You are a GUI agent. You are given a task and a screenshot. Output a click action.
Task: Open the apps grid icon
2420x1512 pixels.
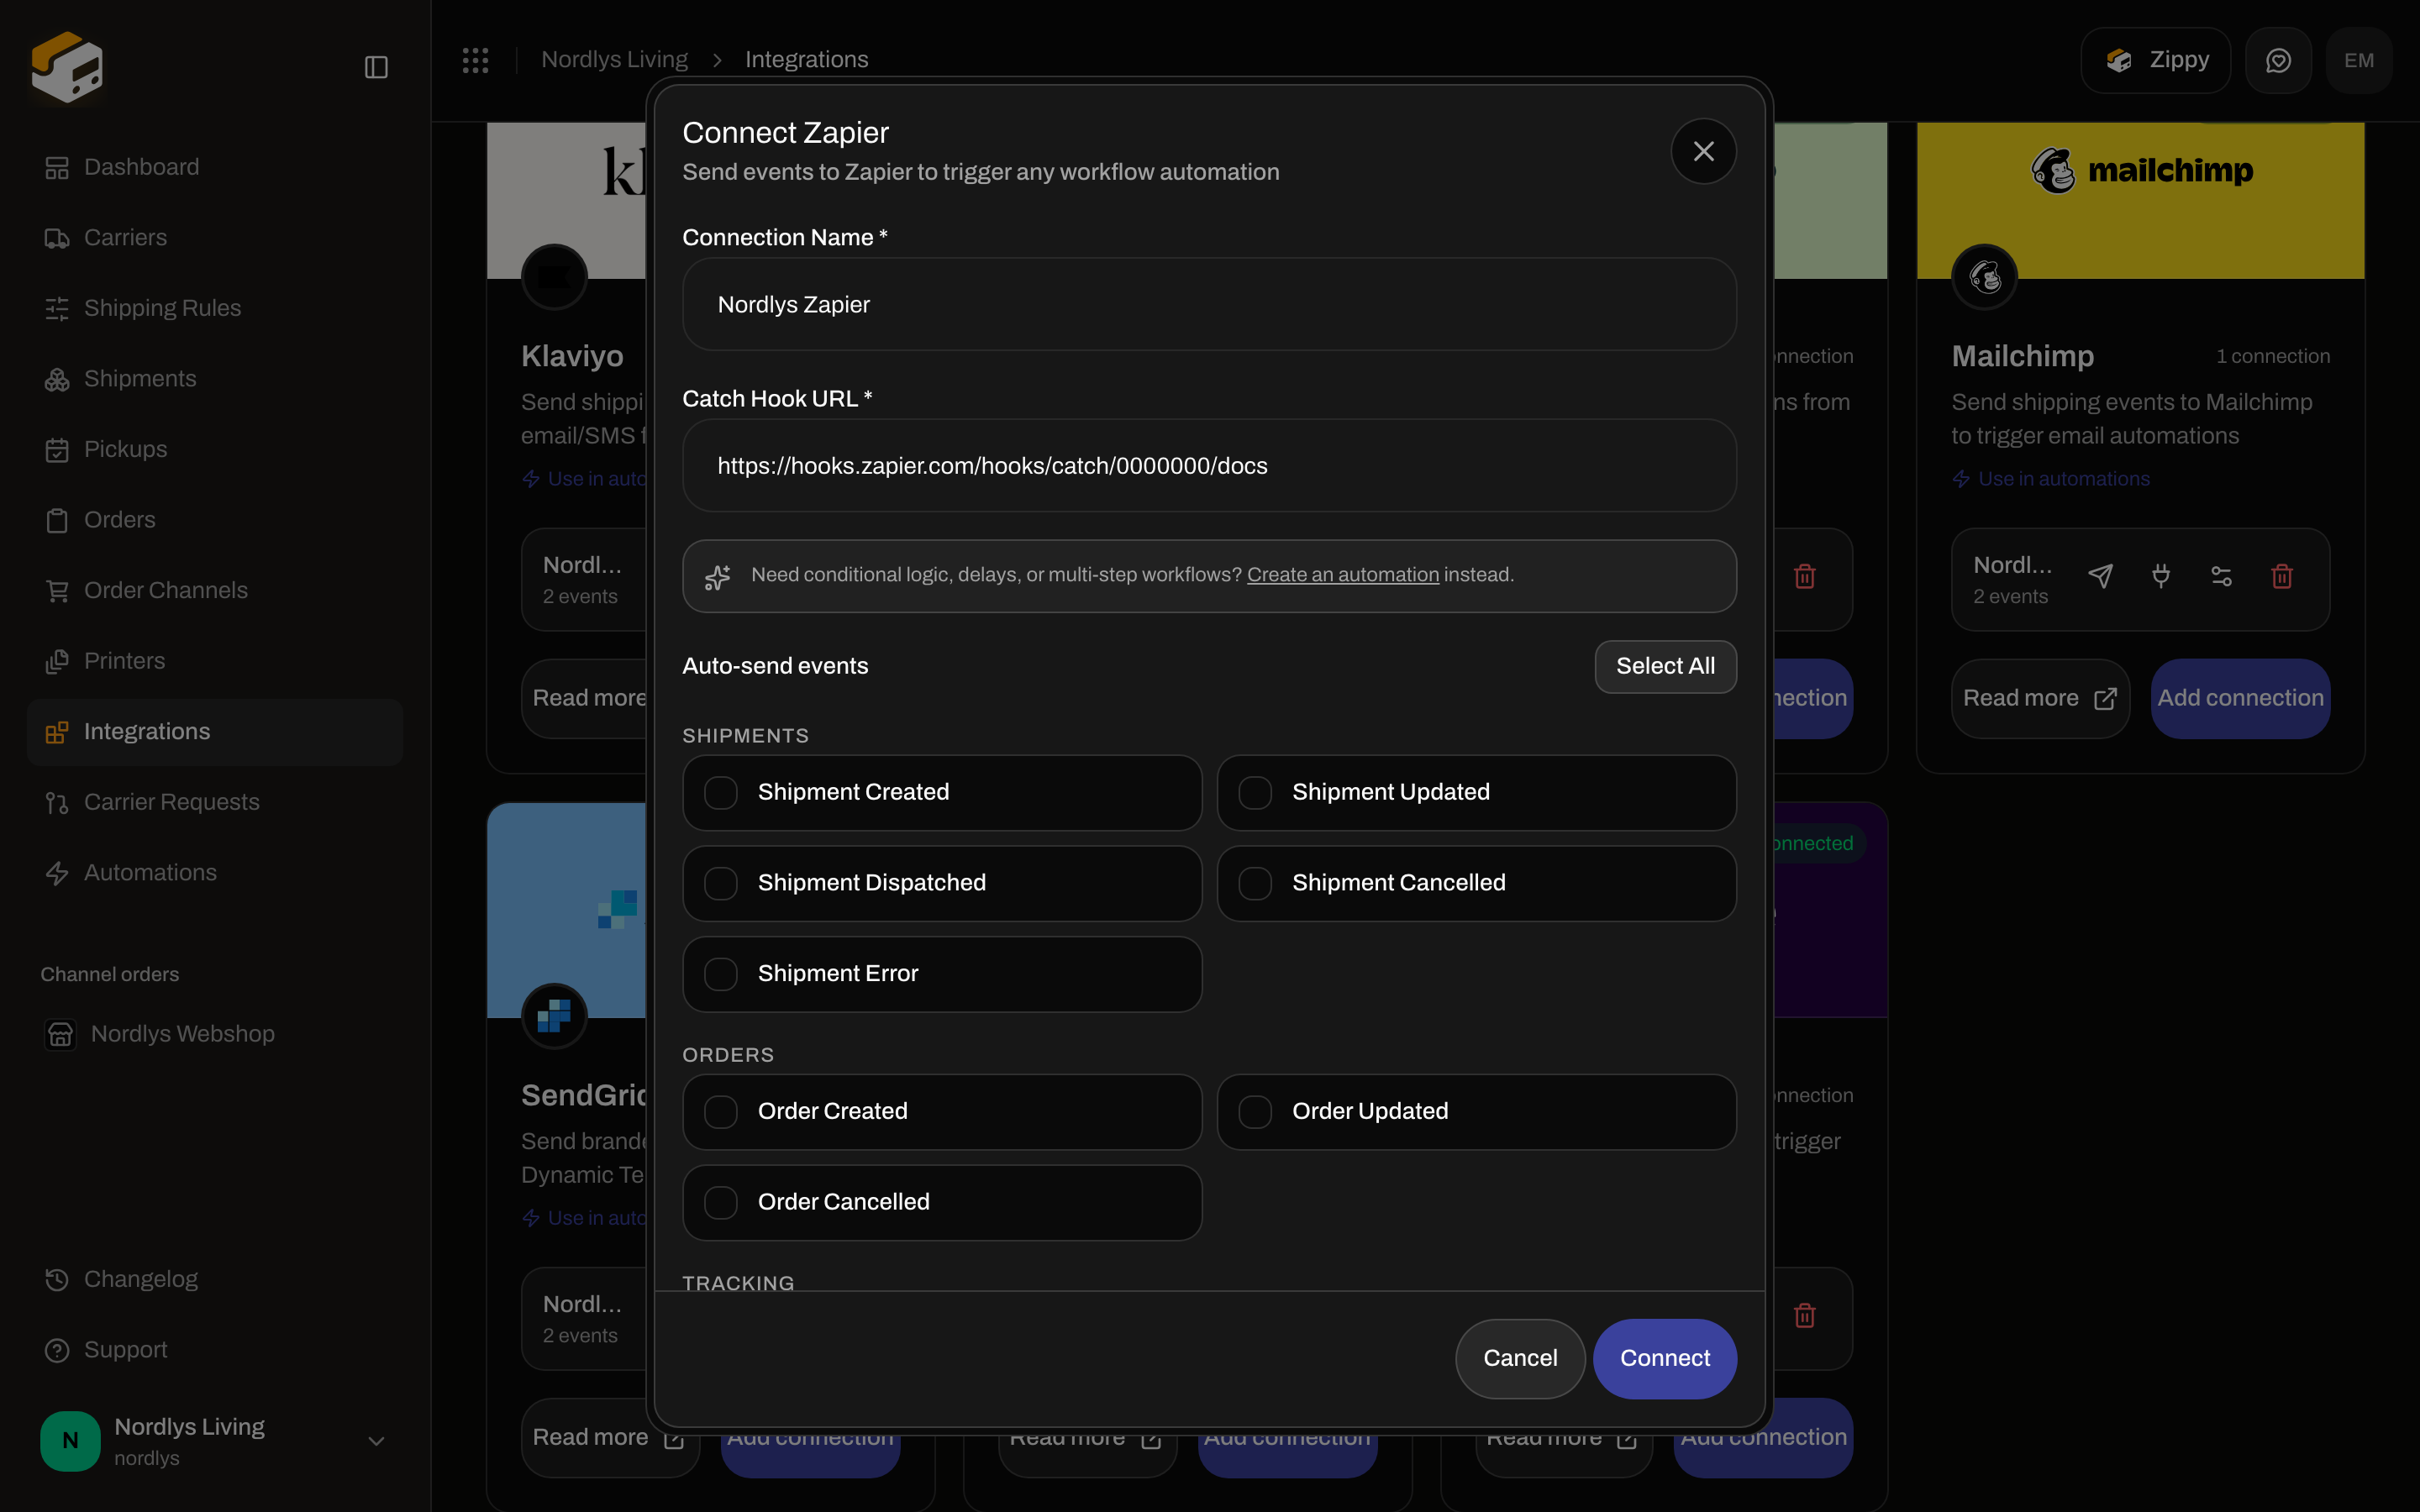(475, 60)
